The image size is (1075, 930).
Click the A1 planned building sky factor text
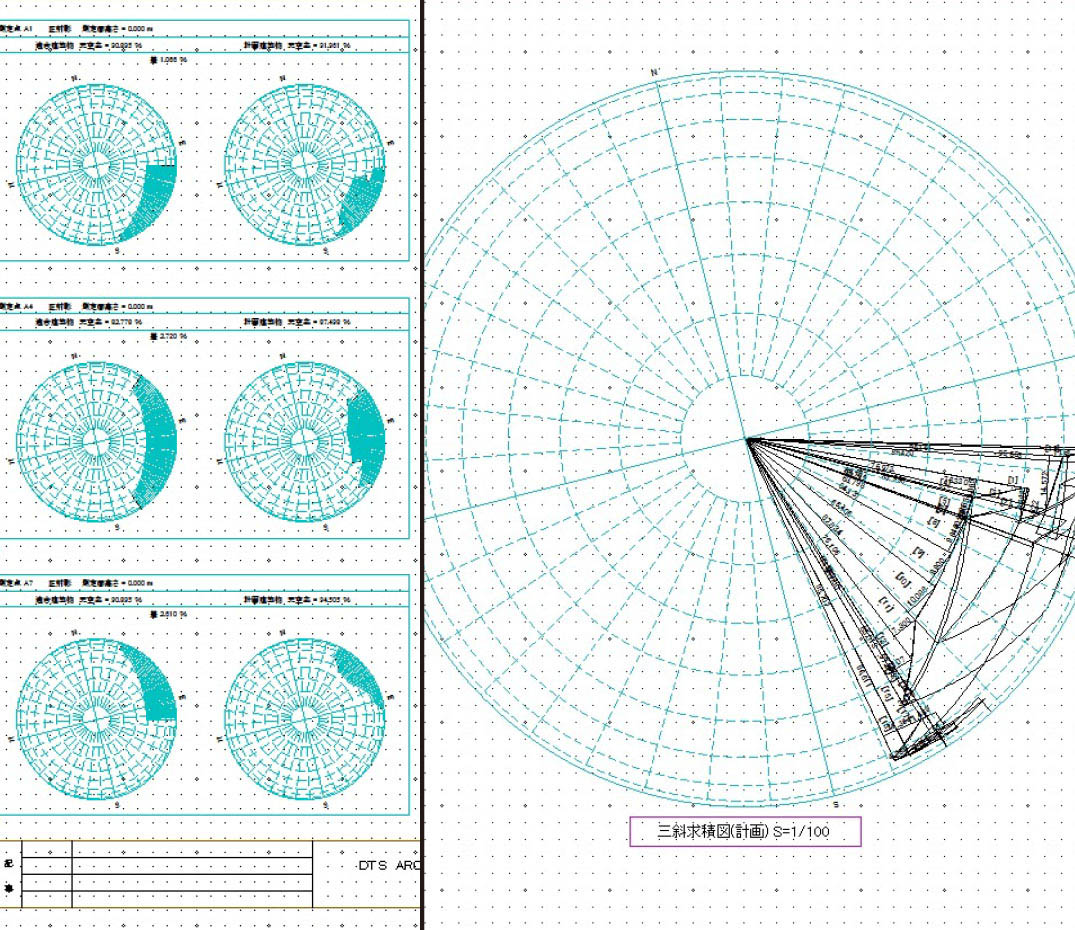[x=297, y=45]
